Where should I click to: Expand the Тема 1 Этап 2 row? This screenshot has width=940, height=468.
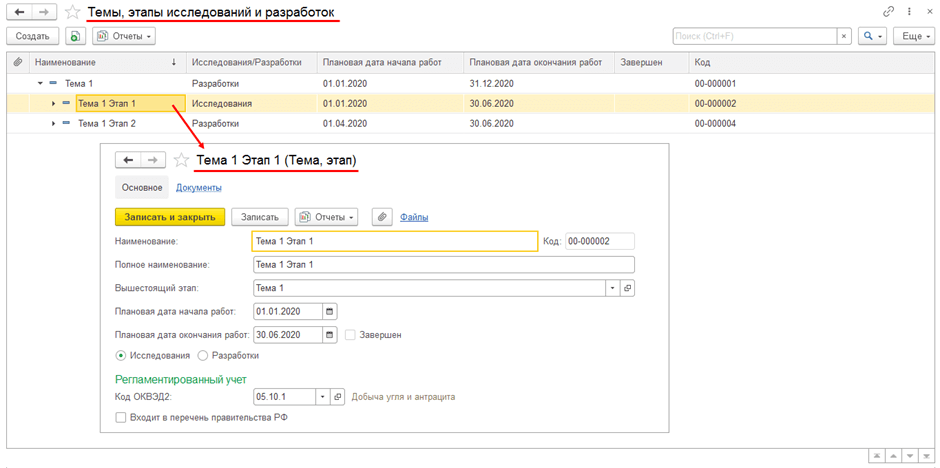pyautogui.click(x=54, y=123)
